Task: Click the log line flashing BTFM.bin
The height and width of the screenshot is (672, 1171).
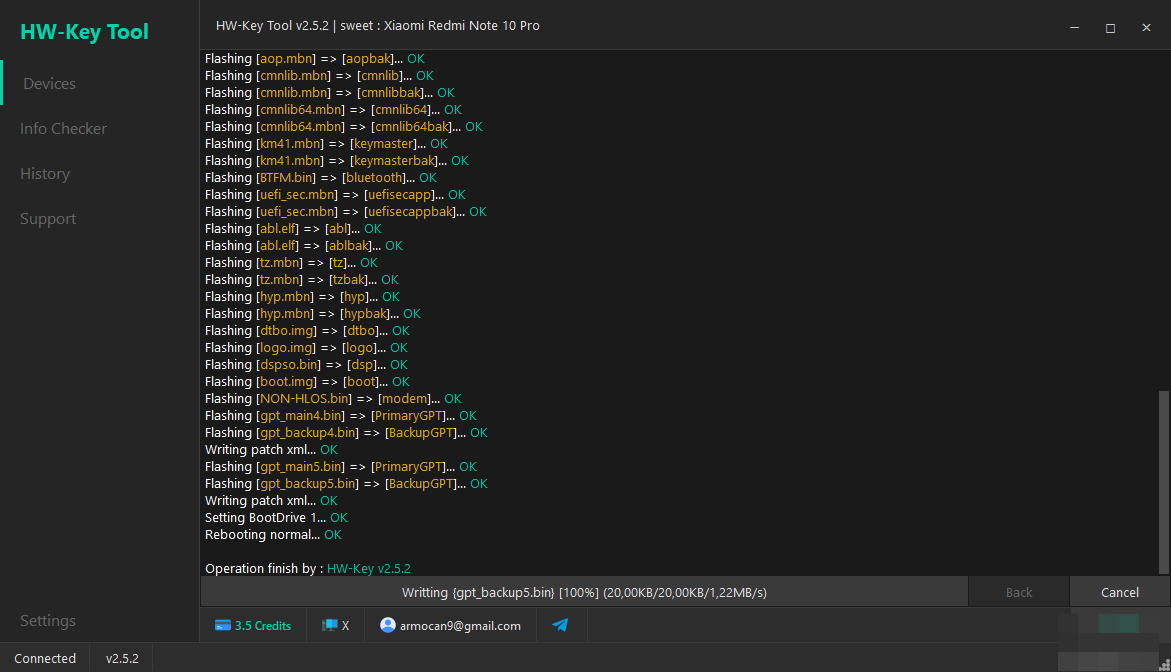Action: (320, 178)
